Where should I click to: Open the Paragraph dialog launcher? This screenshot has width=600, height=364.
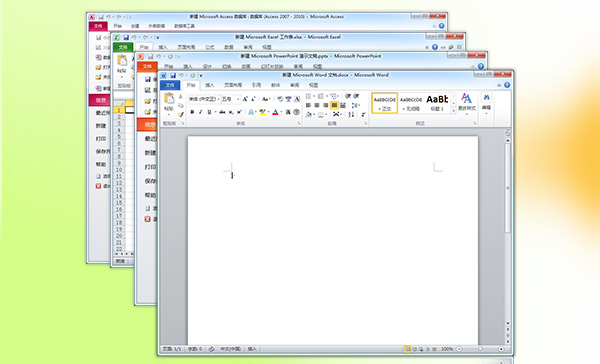point(365,124)
